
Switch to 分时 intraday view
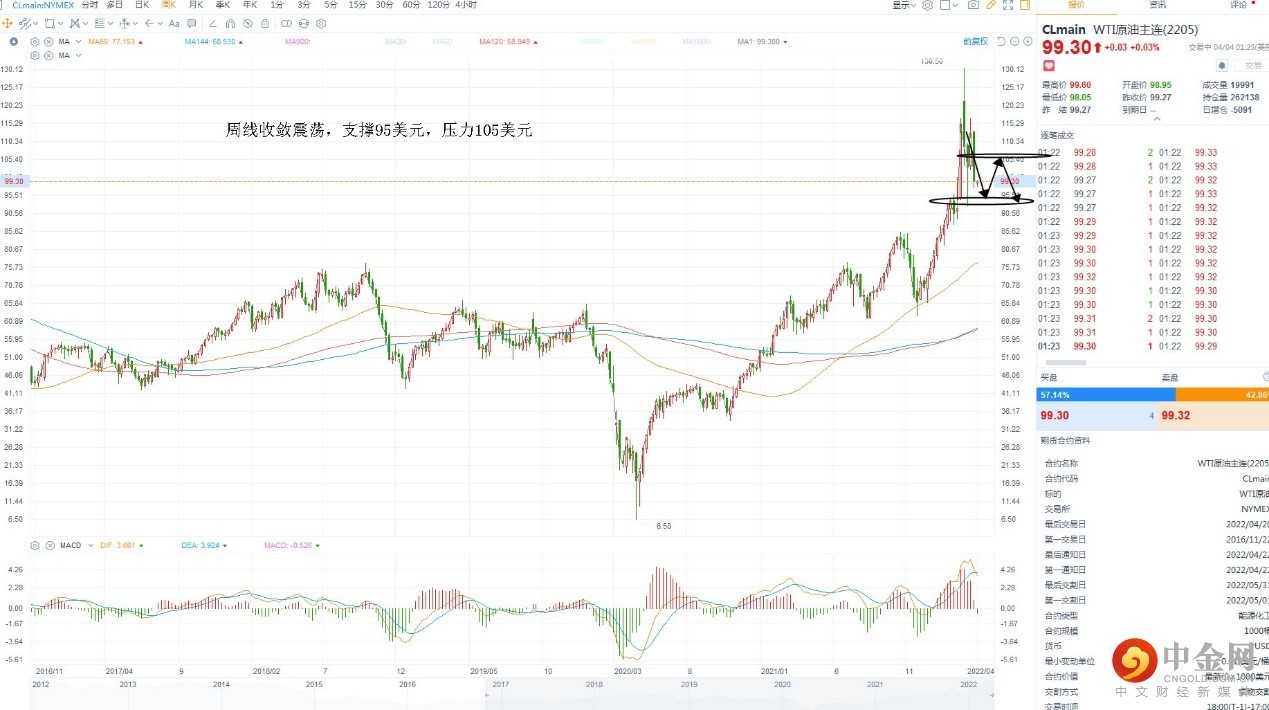pyautogui.click(x=90, y=5)
